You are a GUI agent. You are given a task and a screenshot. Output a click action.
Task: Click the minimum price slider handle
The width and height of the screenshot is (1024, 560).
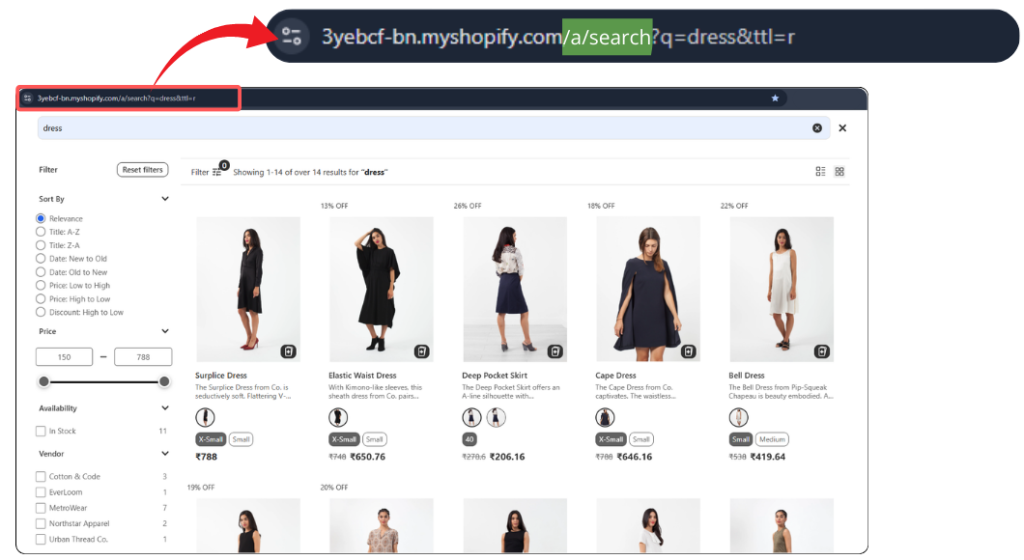tap(44, 381)
